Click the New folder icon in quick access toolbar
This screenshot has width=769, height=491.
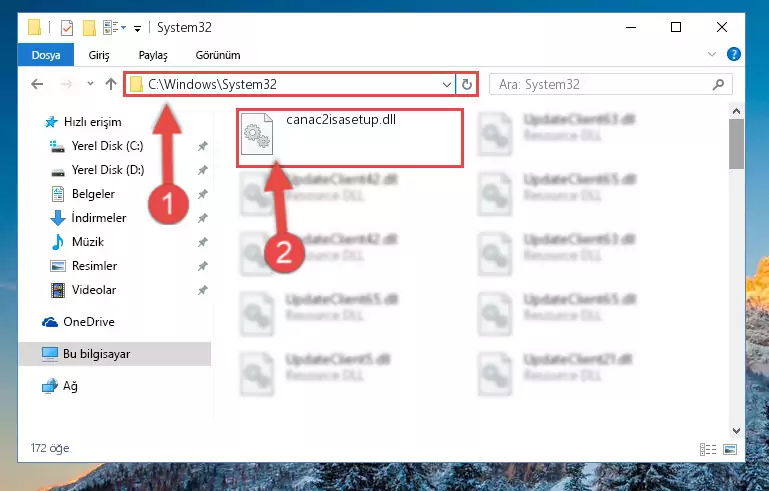point(89,28)
